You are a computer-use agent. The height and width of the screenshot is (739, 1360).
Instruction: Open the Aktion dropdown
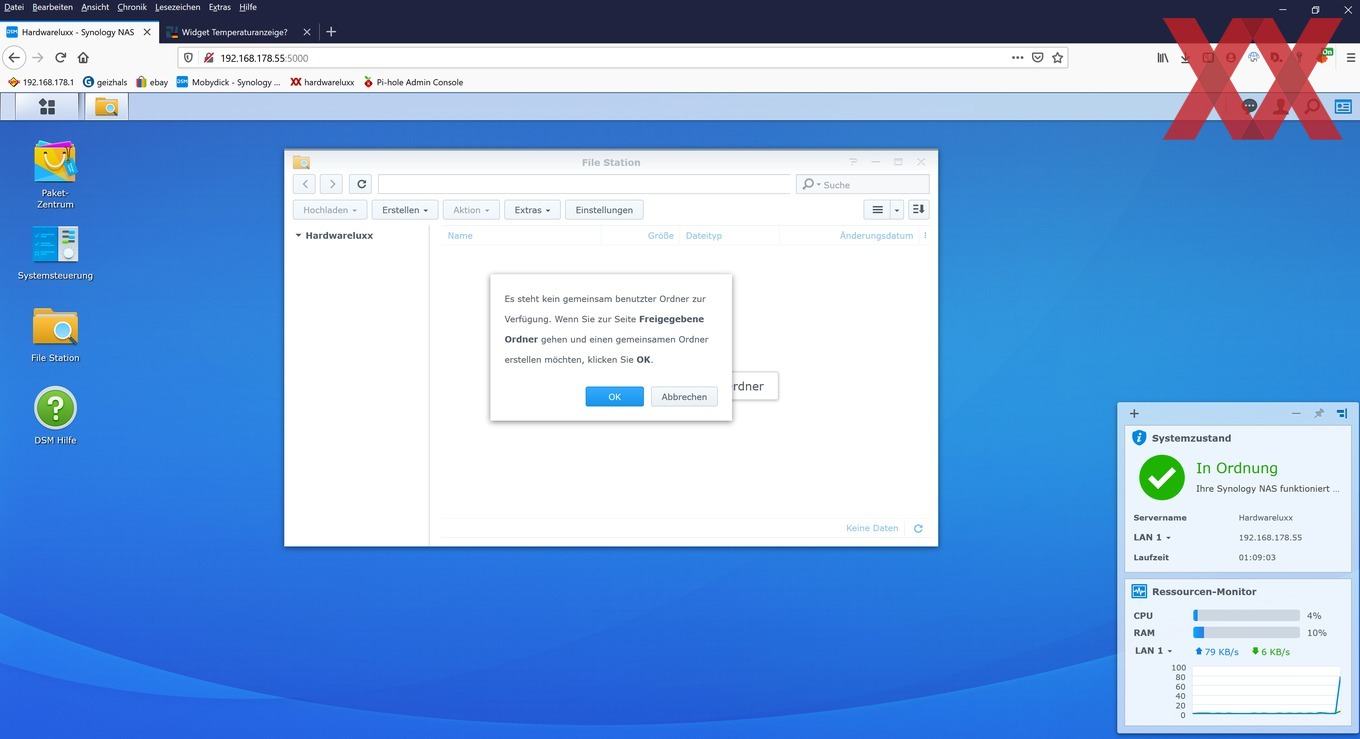point(471,210)
